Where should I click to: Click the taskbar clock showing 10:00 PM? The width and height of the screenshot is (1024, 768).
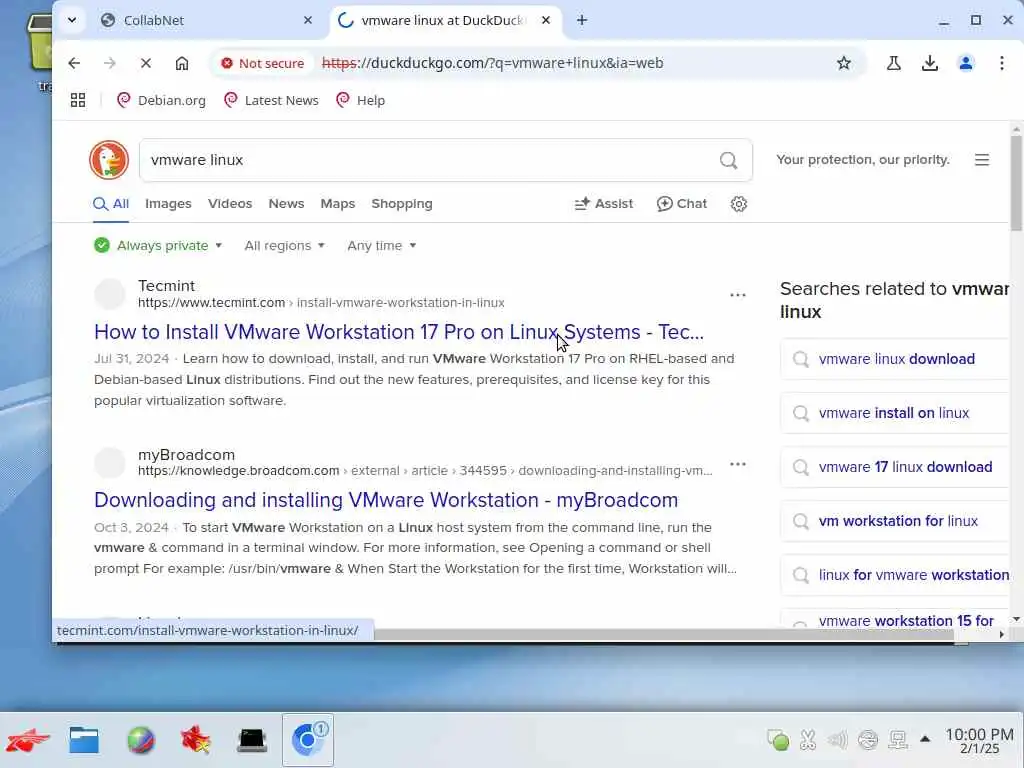click(980, 741)
